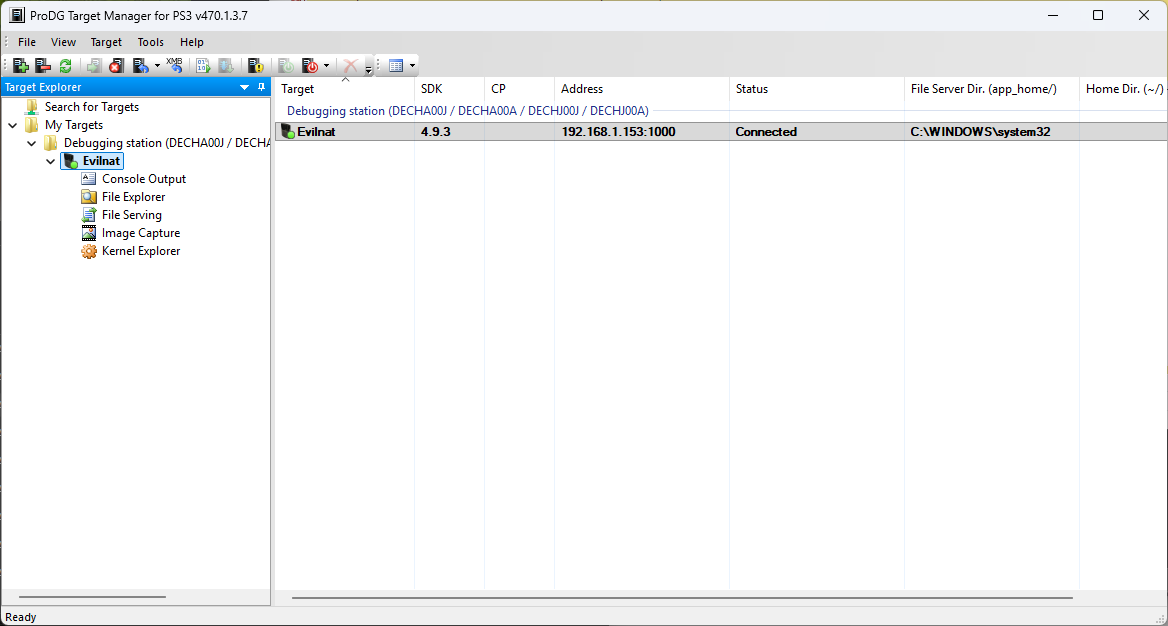Viewport: 1168px width, 626px height.
Task: Open the Reset target dropdown arrow
Action: click(x=157, y=66)
